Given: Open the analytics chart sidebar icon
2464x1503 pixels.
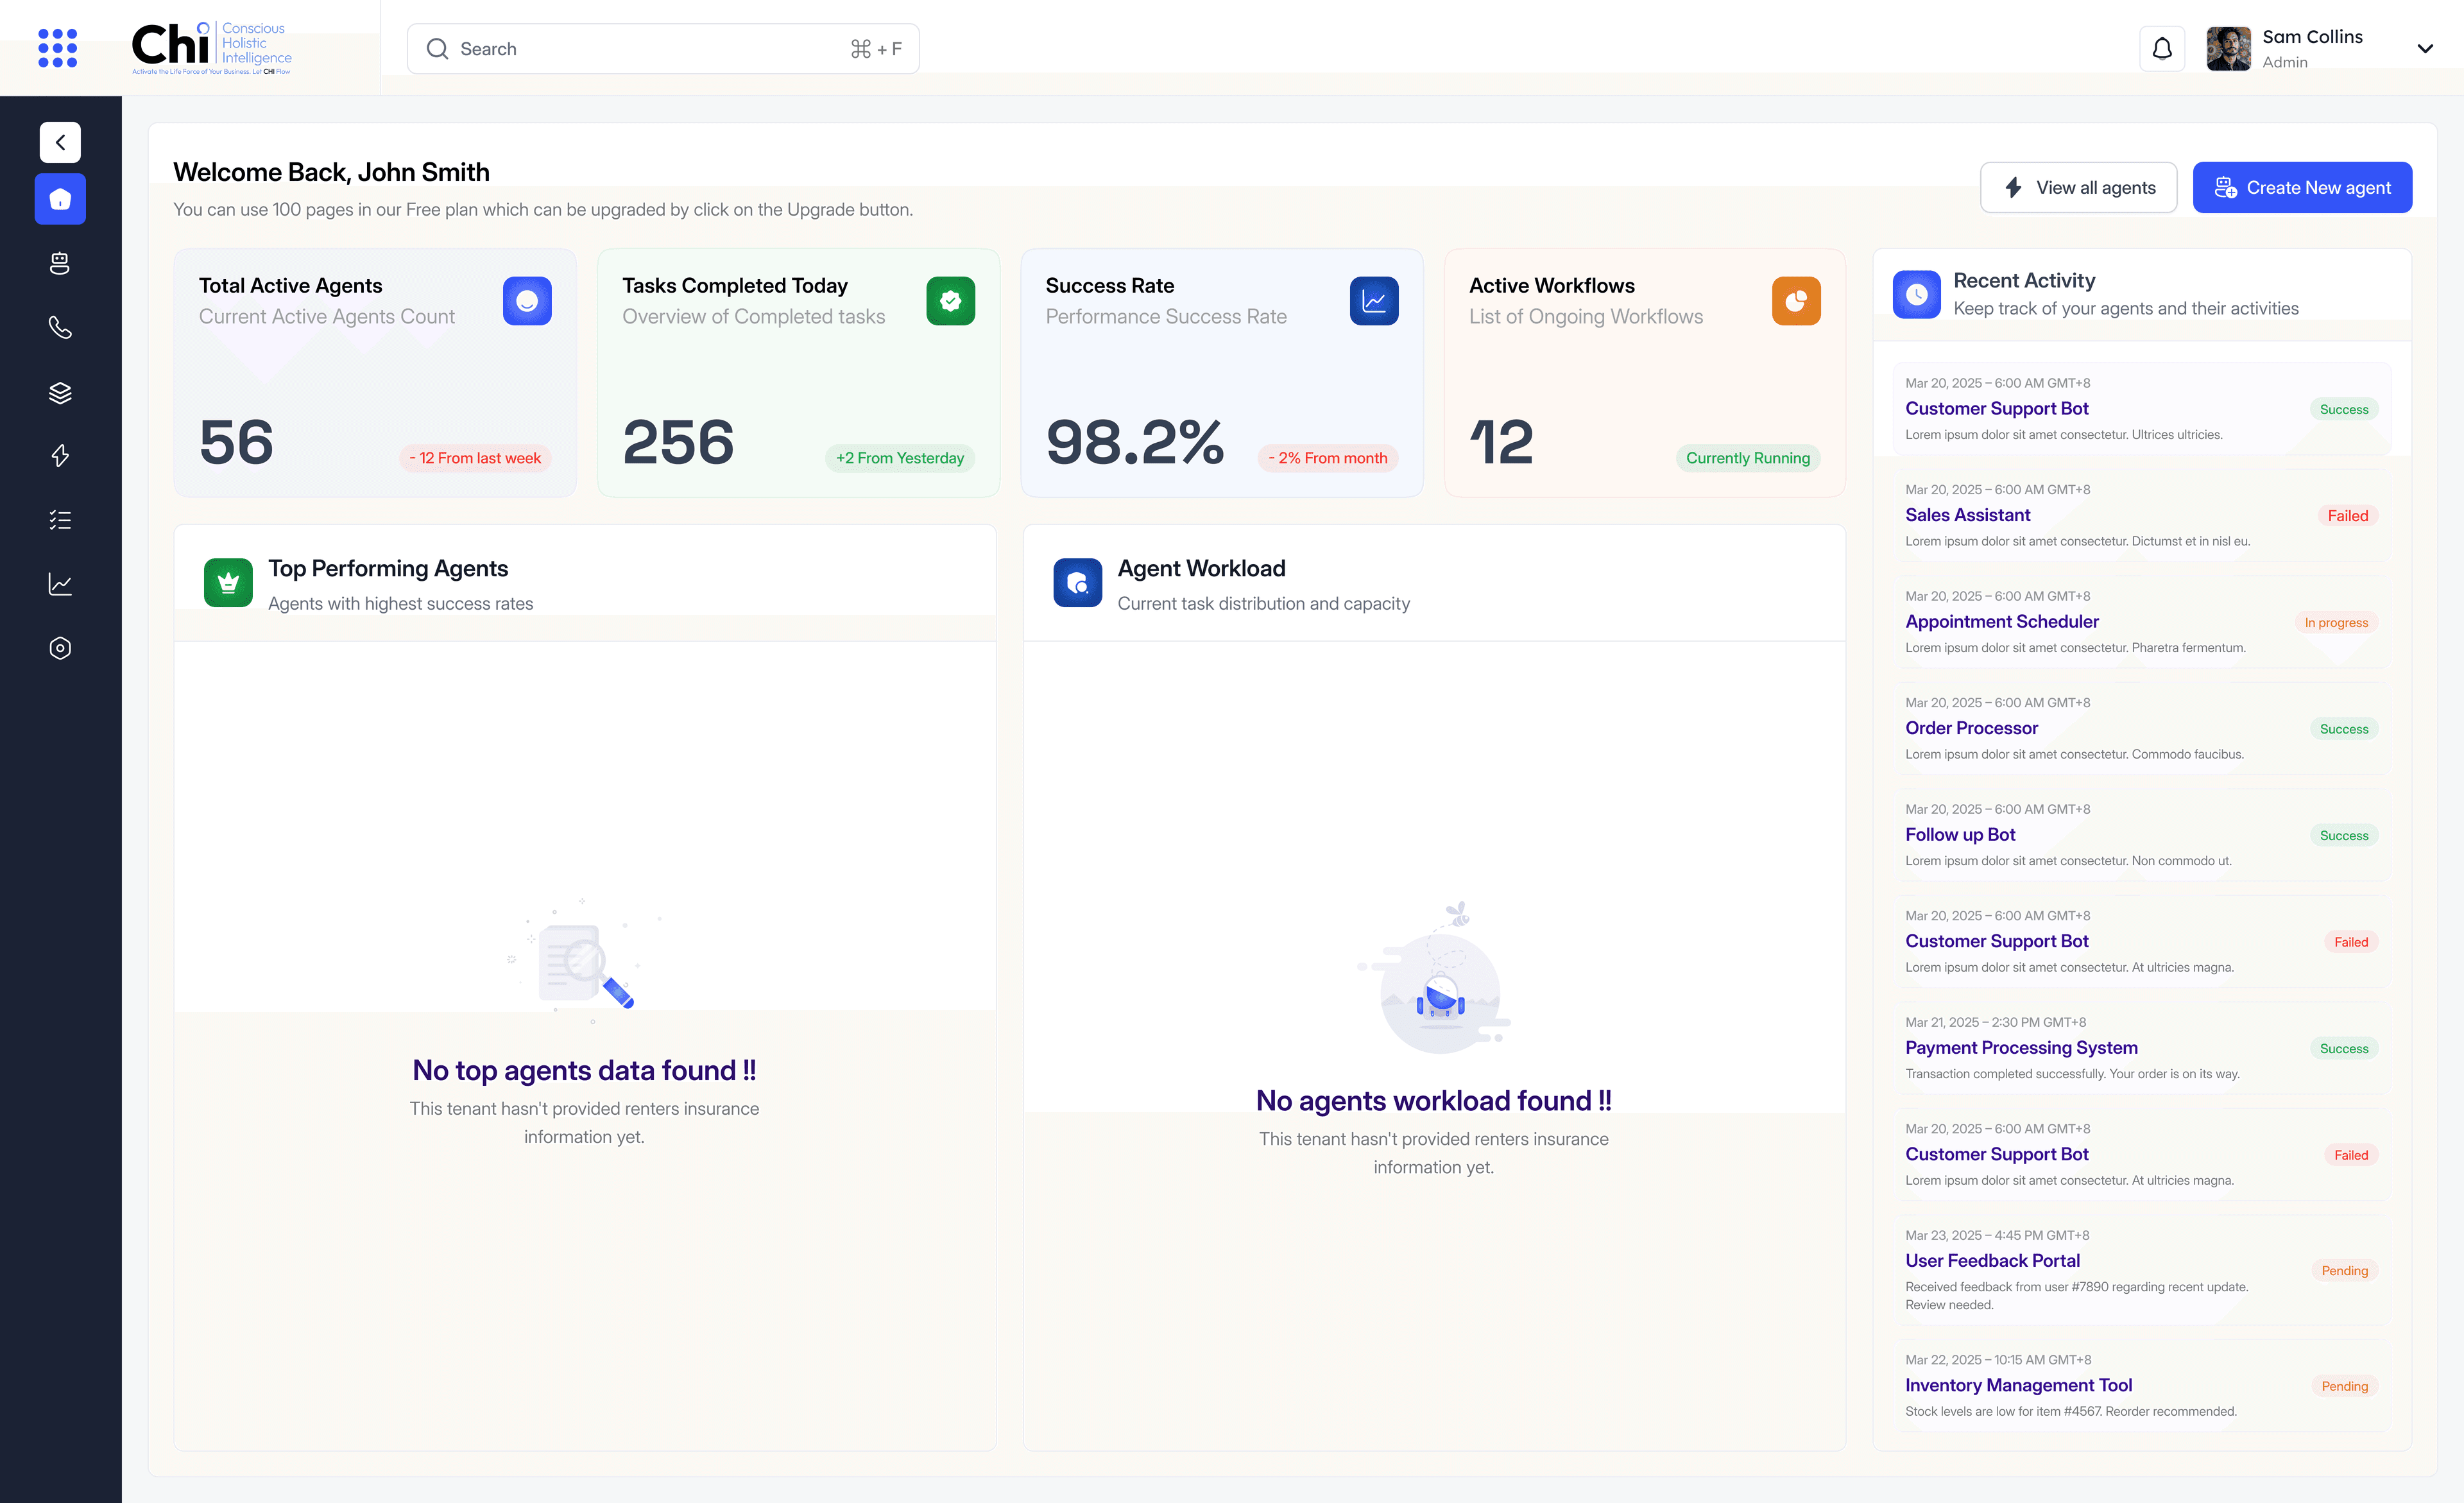Looking at the screenshot, I should click(60, 584).
